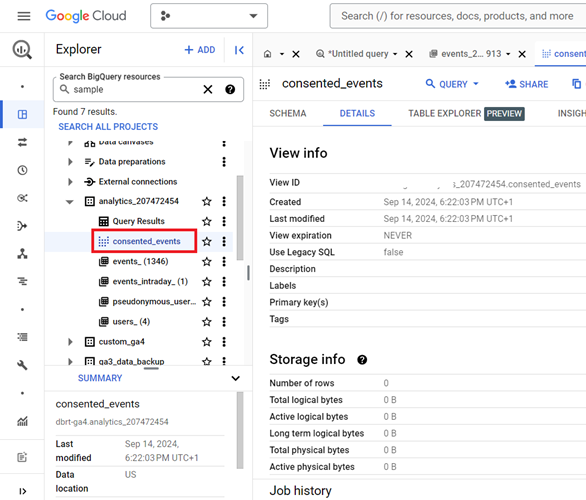The image size is (586, 500).
Task: Star the users_ (4) table
Action: [x=207, y=322]
